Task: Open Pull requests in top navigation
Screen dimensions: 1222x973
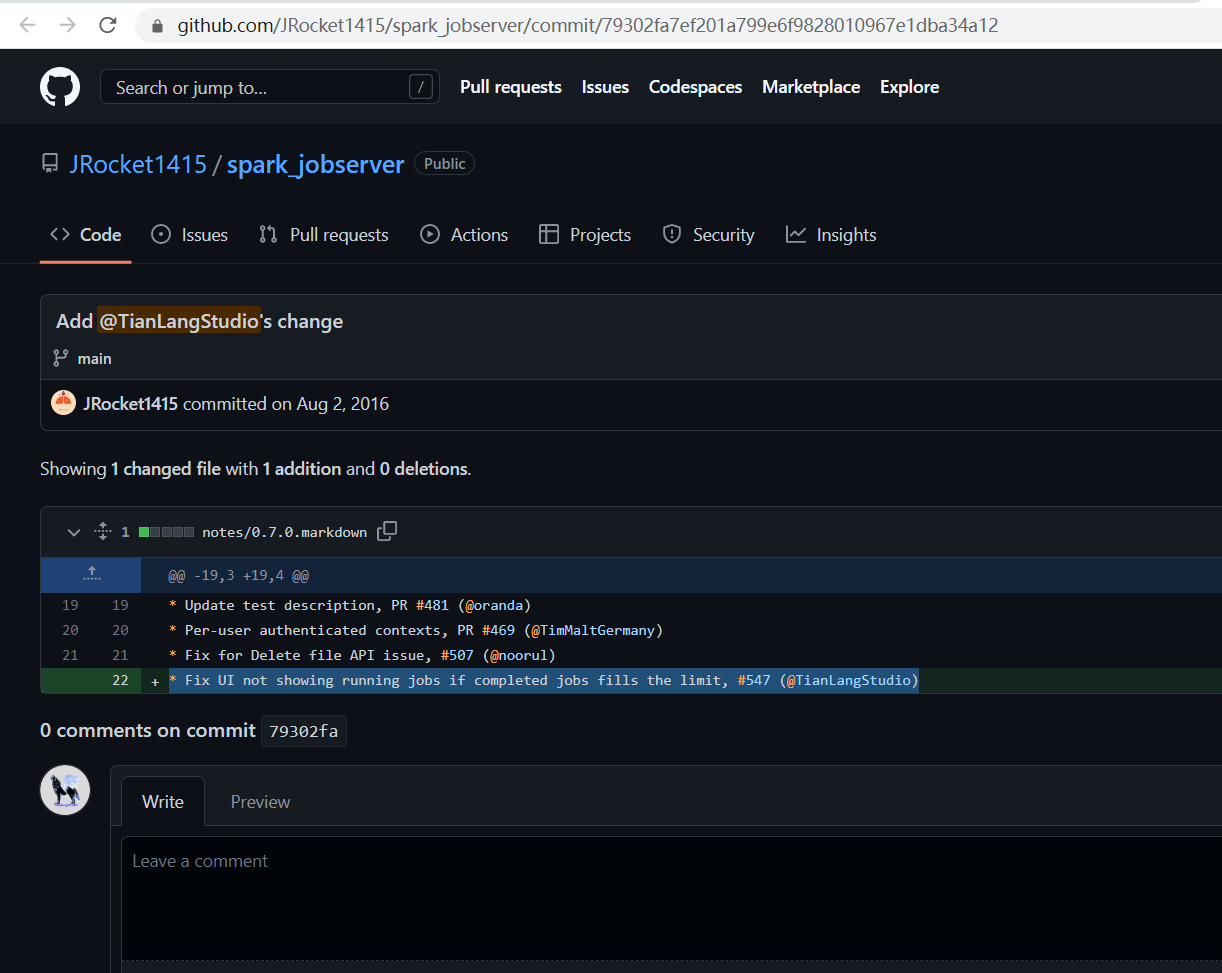Action: click(511, 87)
